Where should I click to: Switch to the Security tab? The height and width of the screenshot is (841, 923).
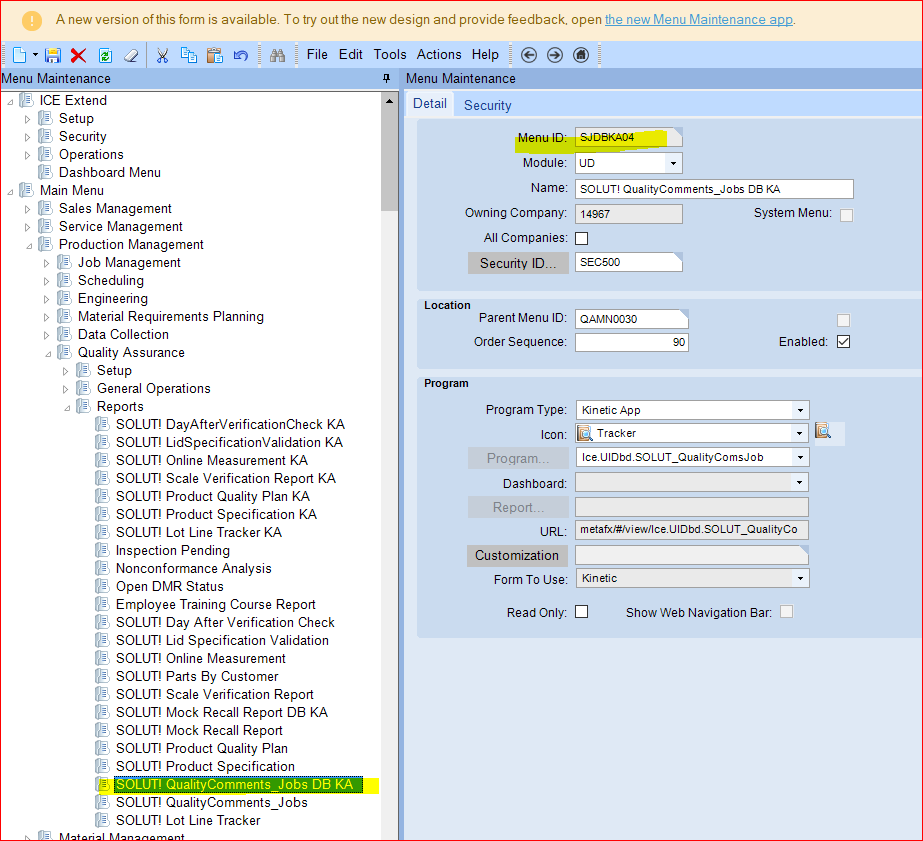(x=487, y=104)
